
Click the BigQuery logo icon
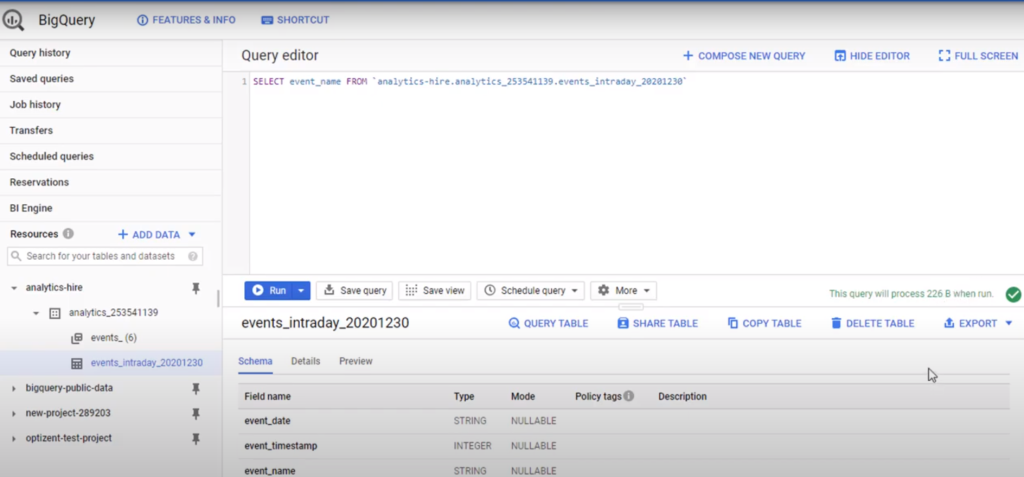click(16, 20)
